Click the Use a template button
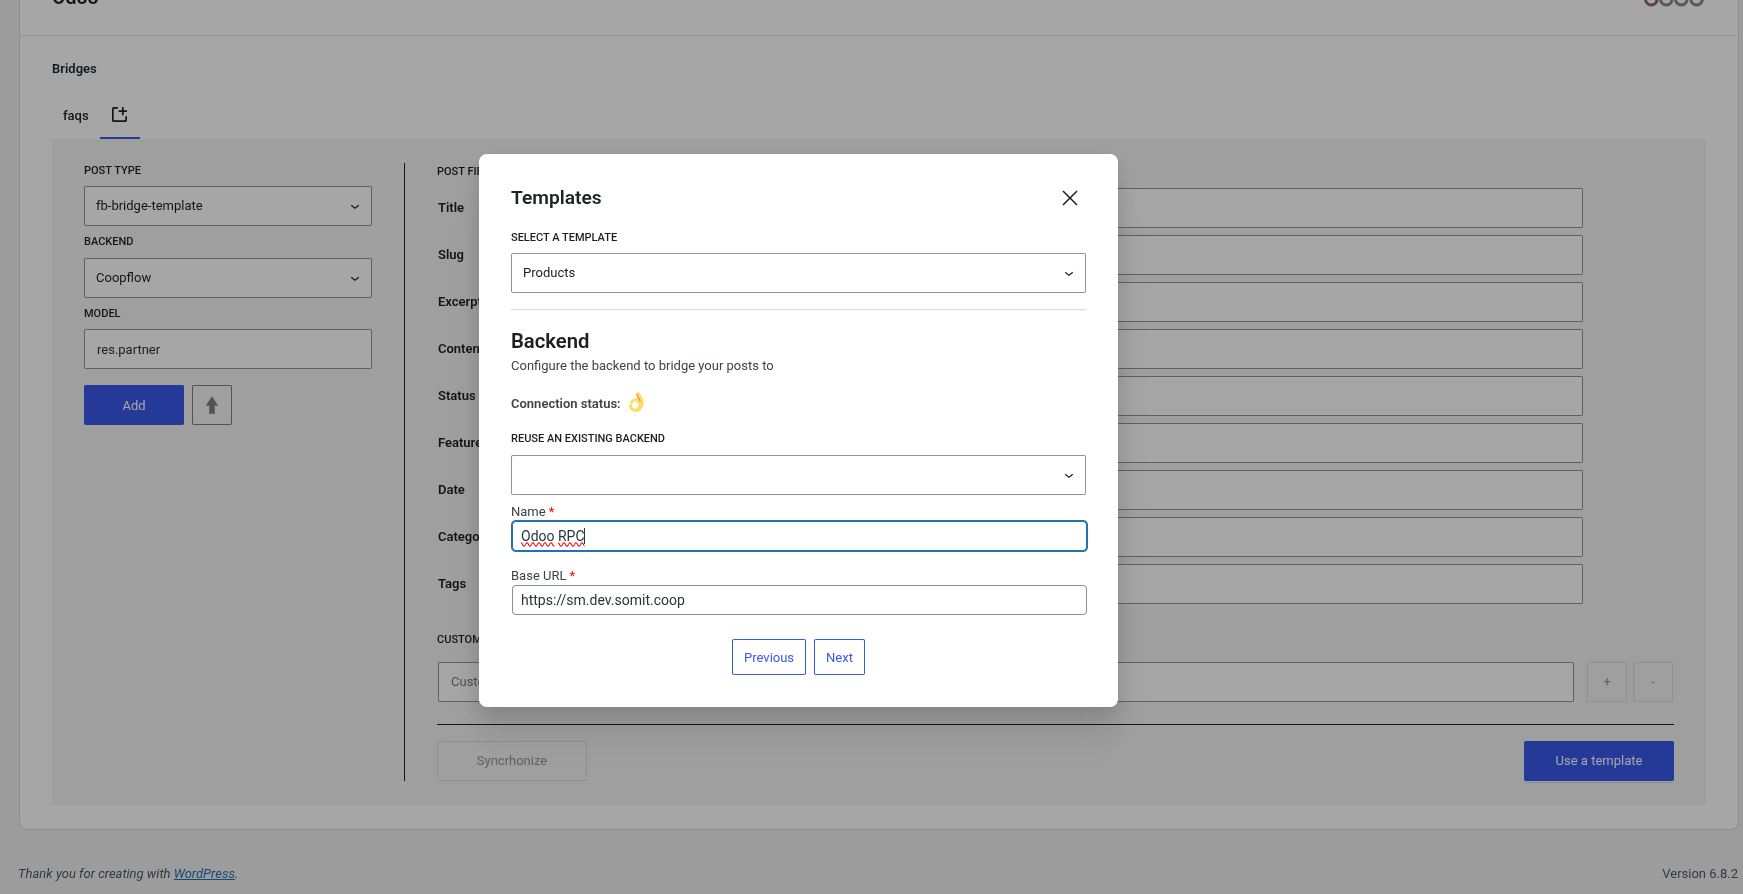The image size is (1743, 894). point(1599,761)
